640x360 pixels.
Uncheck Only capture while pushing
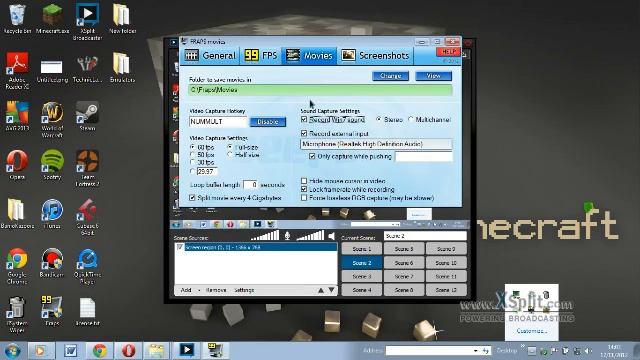coord(312,156)
